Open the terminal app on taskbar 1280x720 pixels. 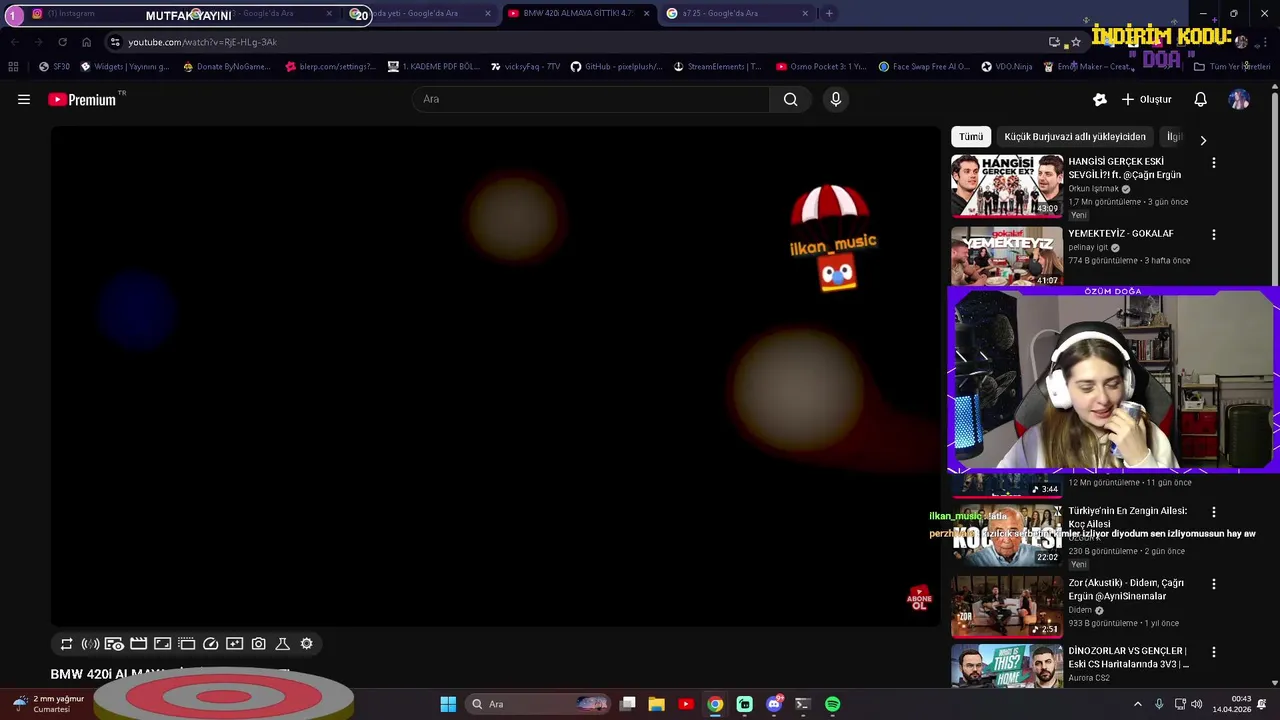tap(802, 704)
